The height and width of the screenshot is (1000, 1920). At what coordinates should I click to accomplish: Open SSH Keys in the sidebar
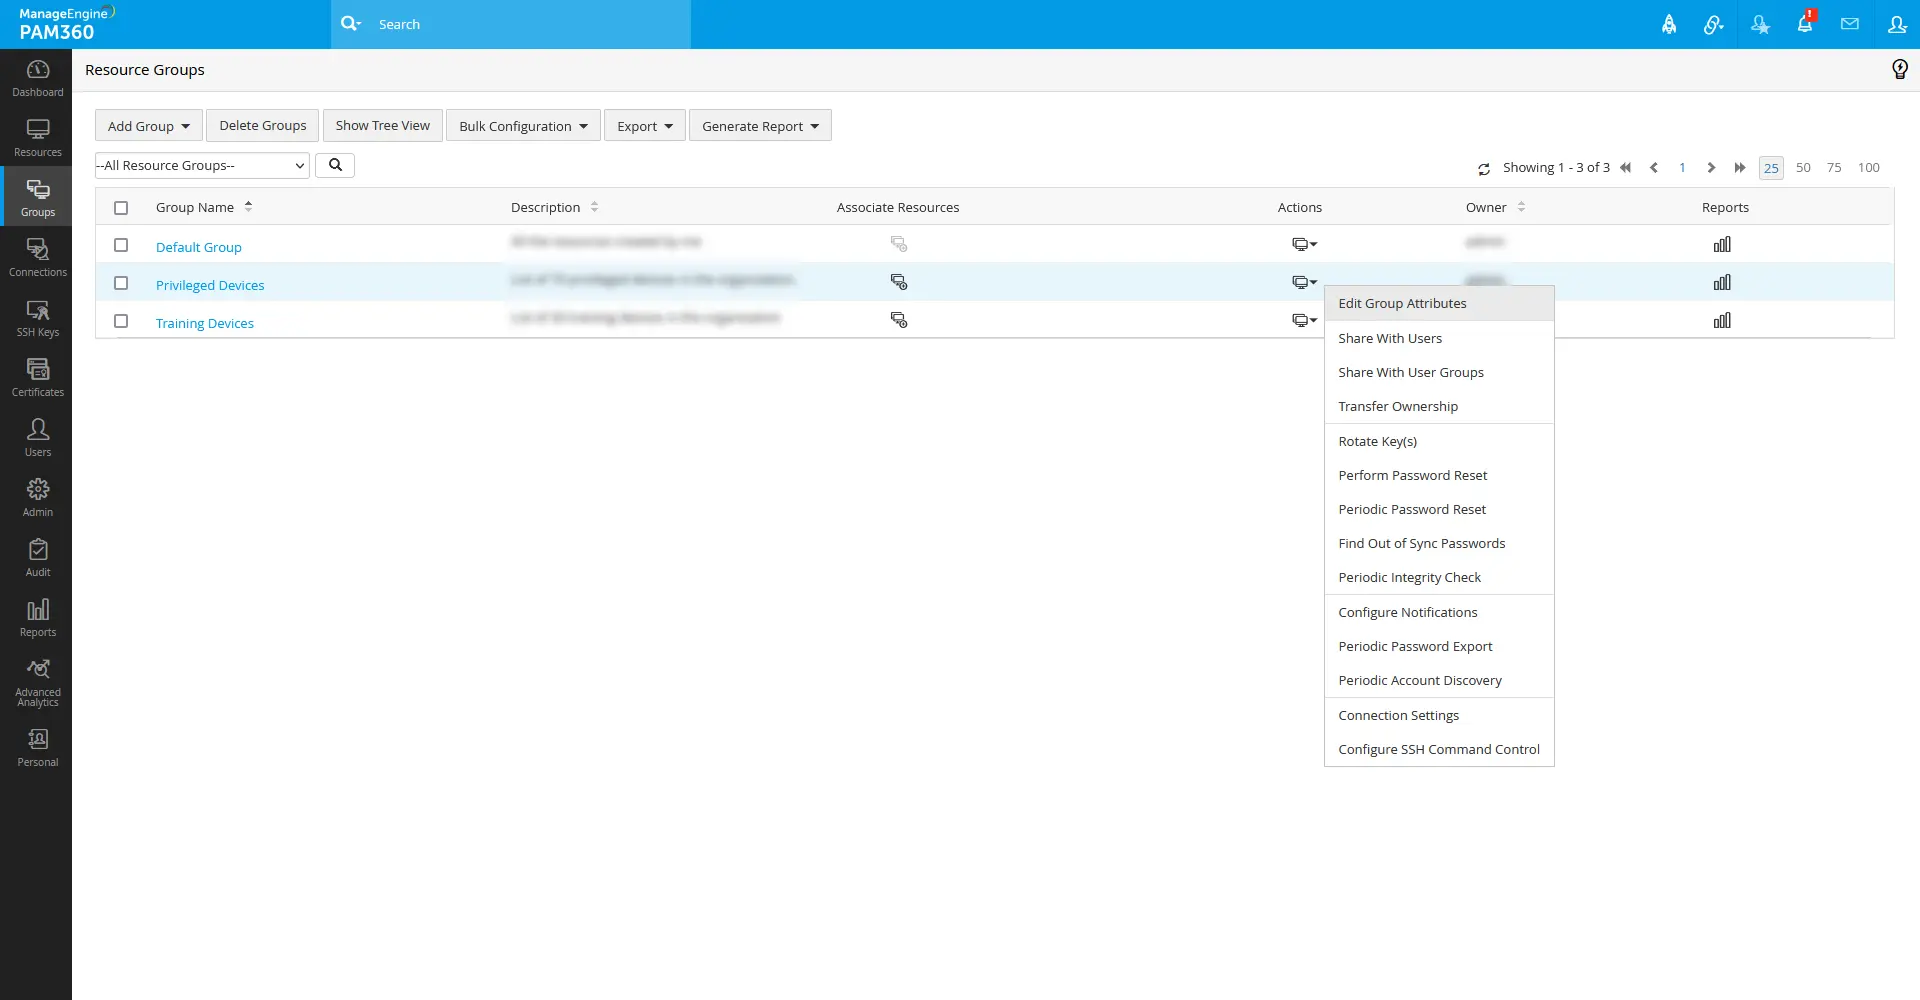(x=37, y=318)
